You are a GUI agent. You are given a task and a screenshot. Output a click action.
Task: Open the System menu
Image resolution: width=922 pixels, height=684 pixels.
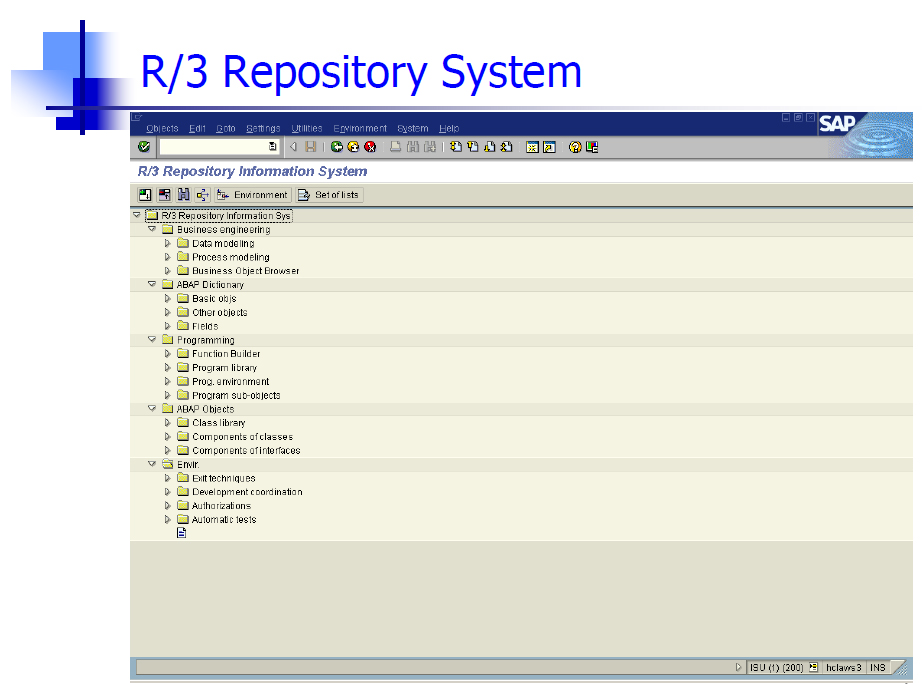(413, 128)
